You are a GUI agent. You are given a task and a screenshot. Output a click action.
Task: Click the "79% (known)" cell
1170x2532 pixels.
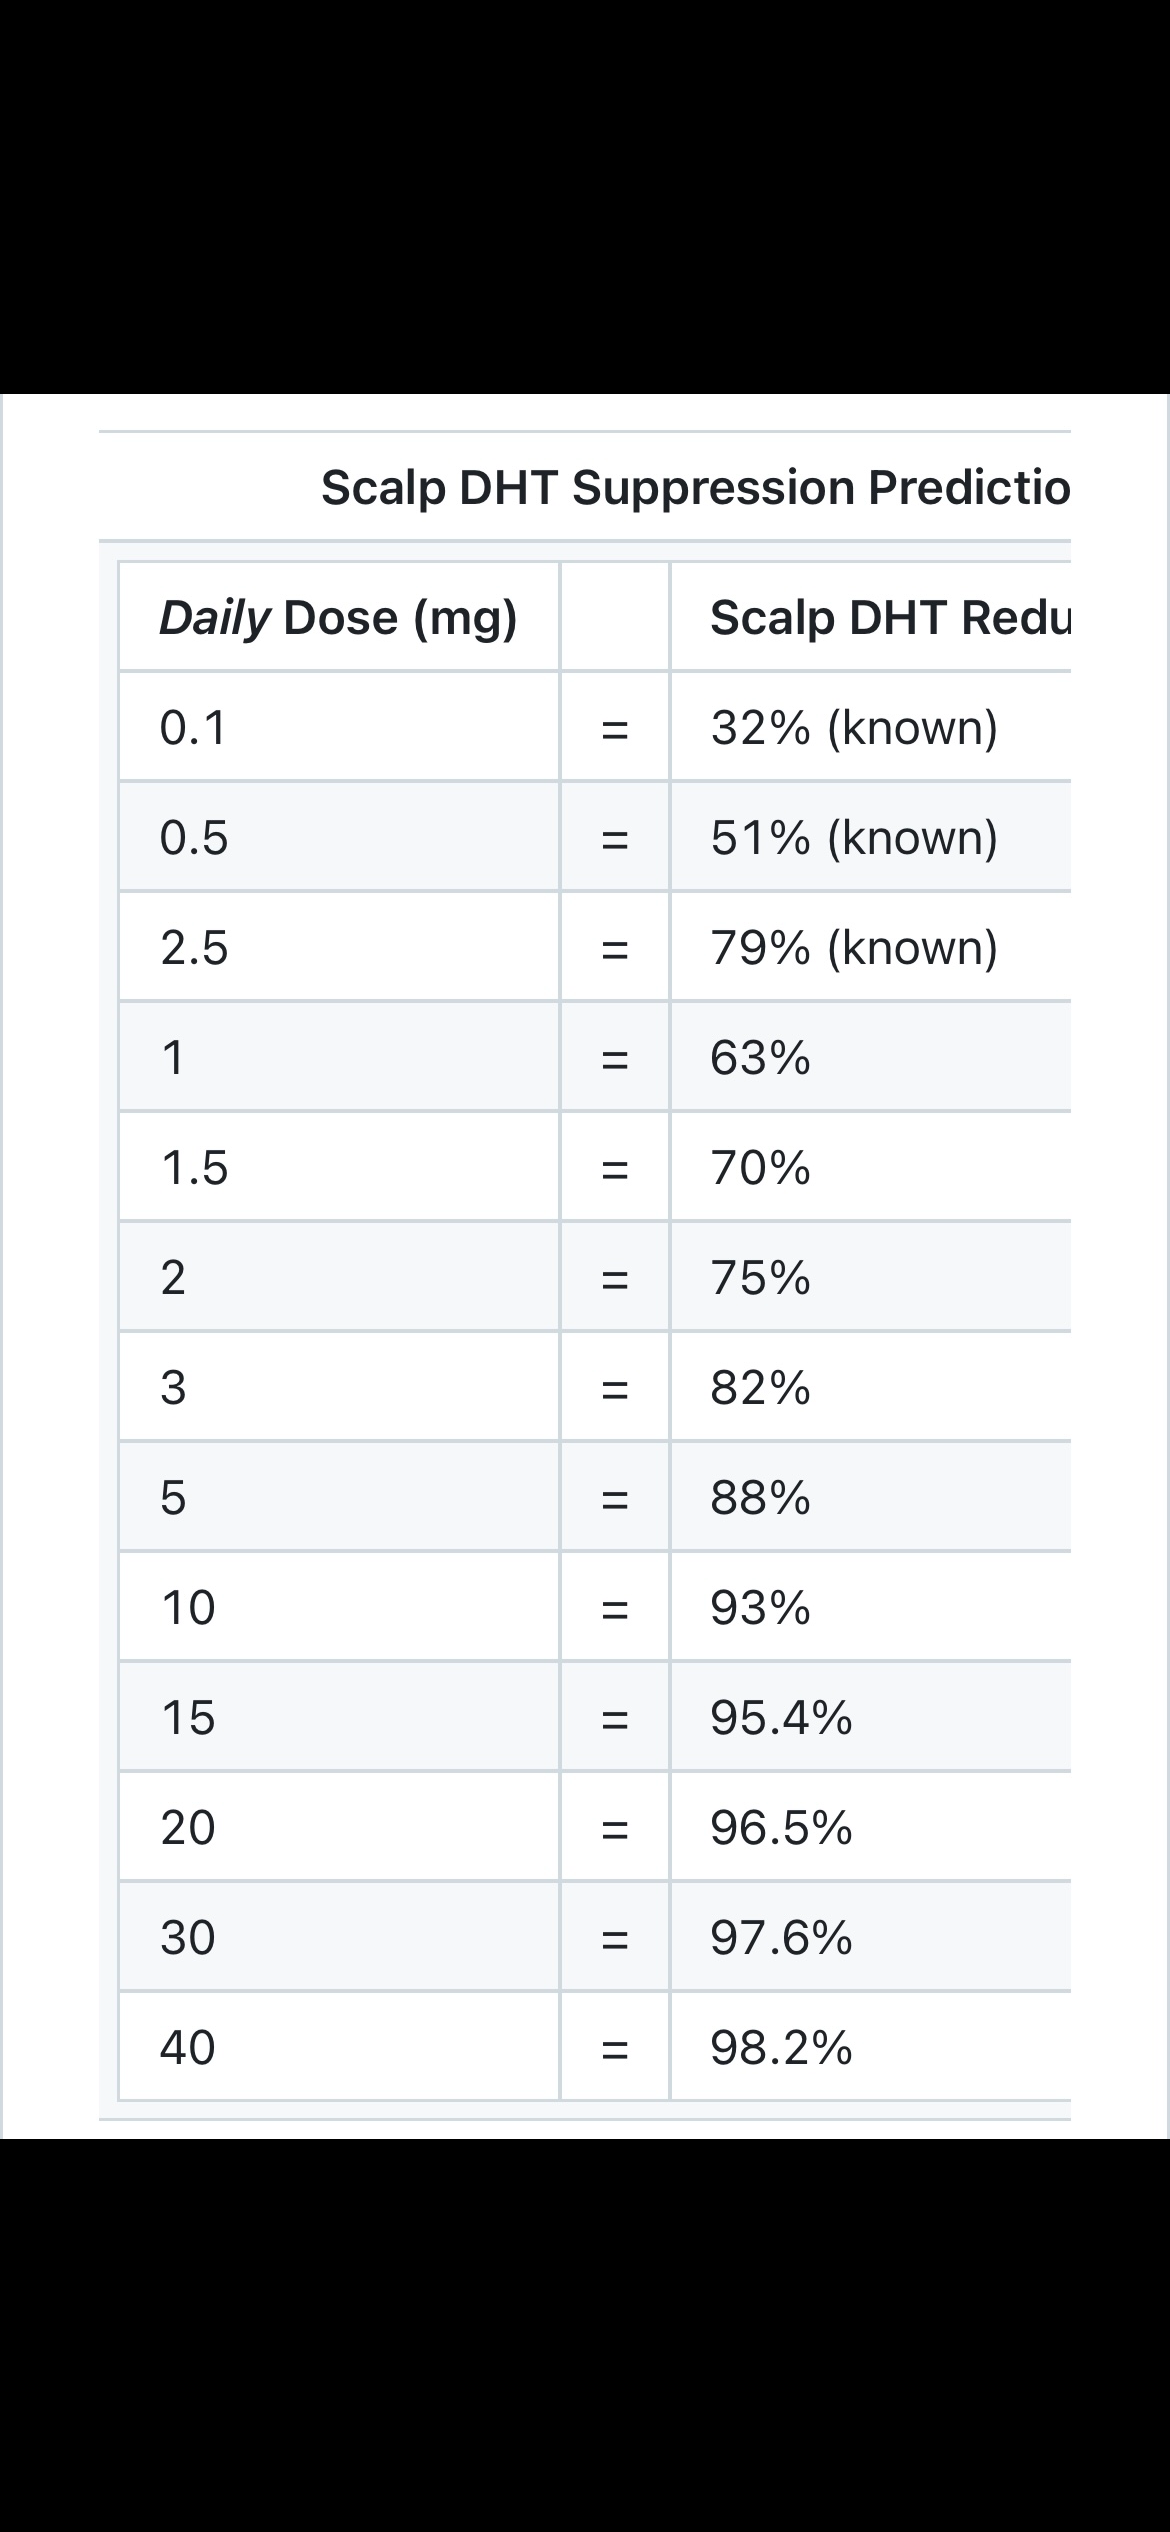pyautogui.click(x=854, y=947)
